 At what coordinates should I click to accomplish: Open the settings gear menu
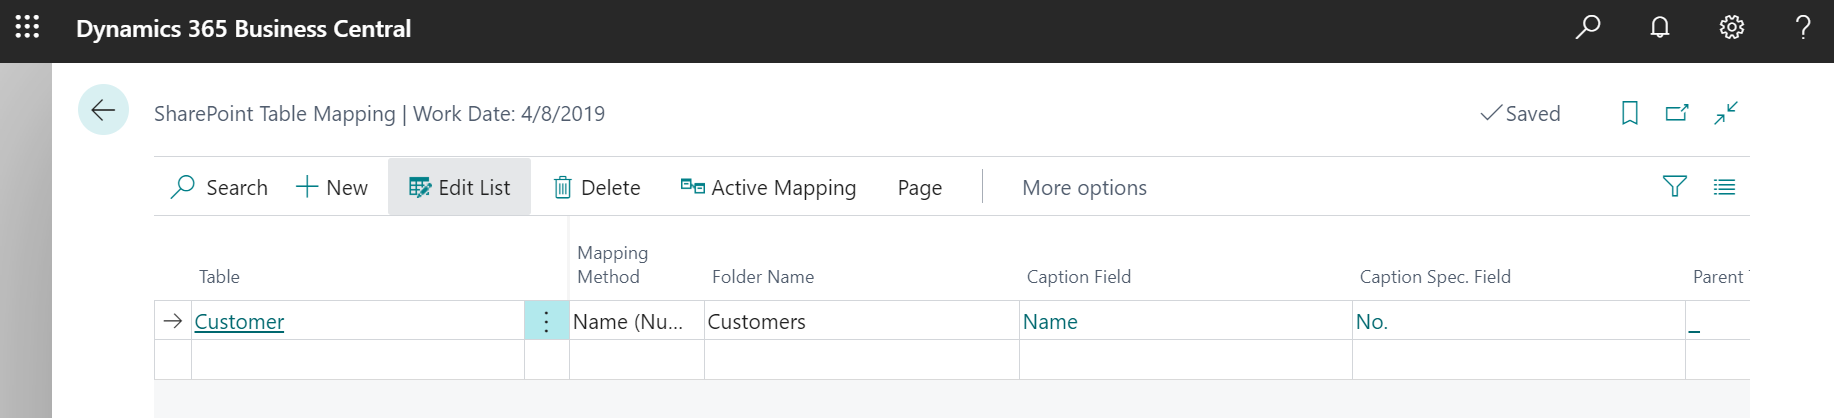click(x=1732, y=27)
